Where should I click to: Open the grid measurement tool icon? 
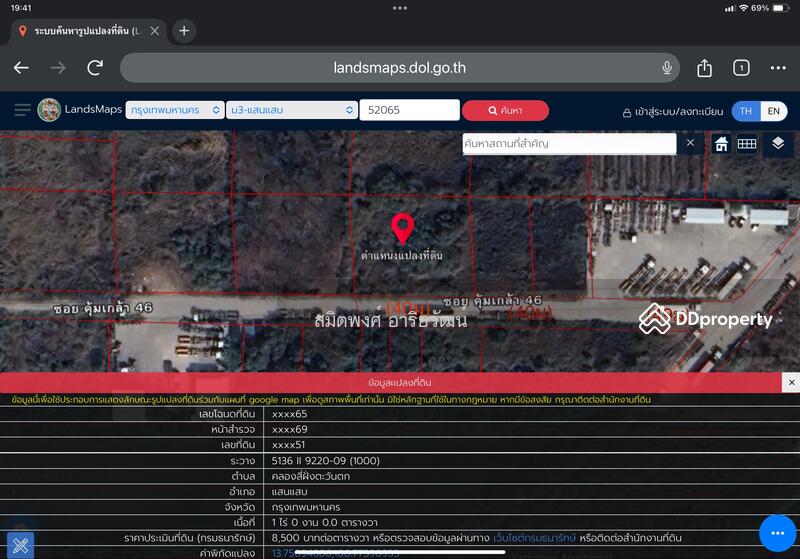tap(746, 144)
